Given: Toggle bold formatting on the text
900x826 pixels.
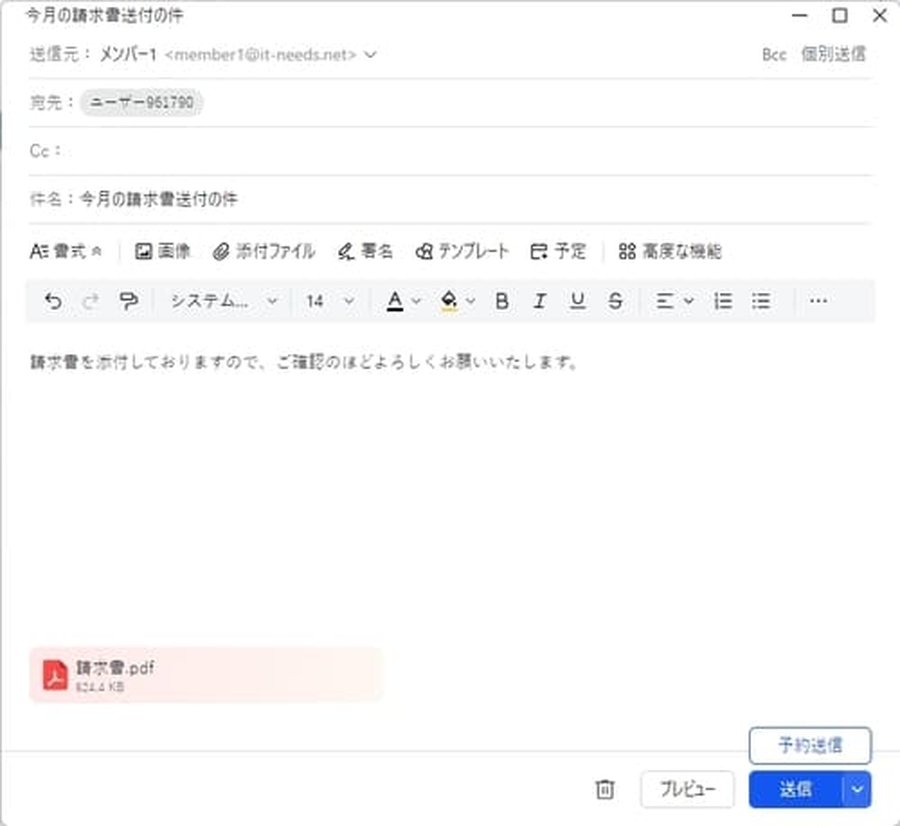Looking at the screenshot, I should (x=501, y=300).
